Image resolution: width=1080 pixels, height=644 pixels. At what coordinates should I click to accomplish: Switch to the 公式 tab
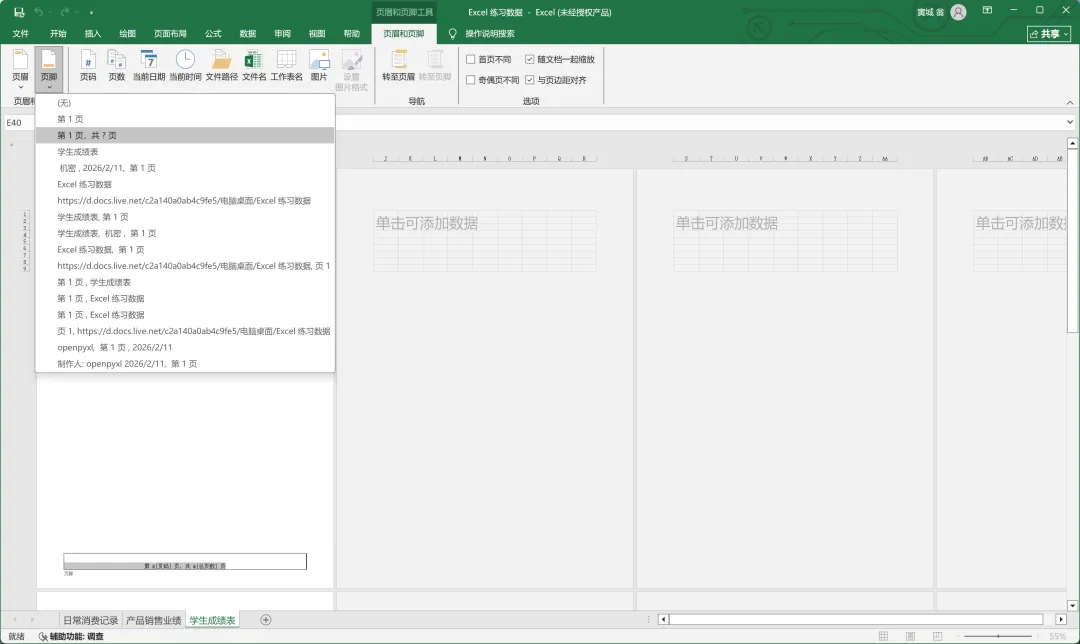pos(213,33)
